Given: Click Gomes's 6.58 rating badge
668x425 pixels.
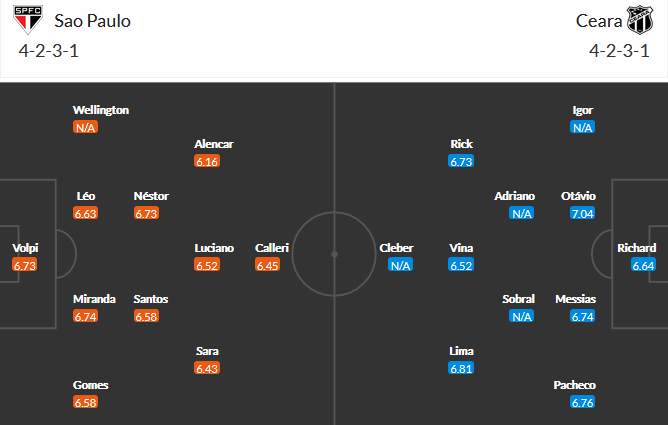Looking at the screenshot, I should 85,402.
